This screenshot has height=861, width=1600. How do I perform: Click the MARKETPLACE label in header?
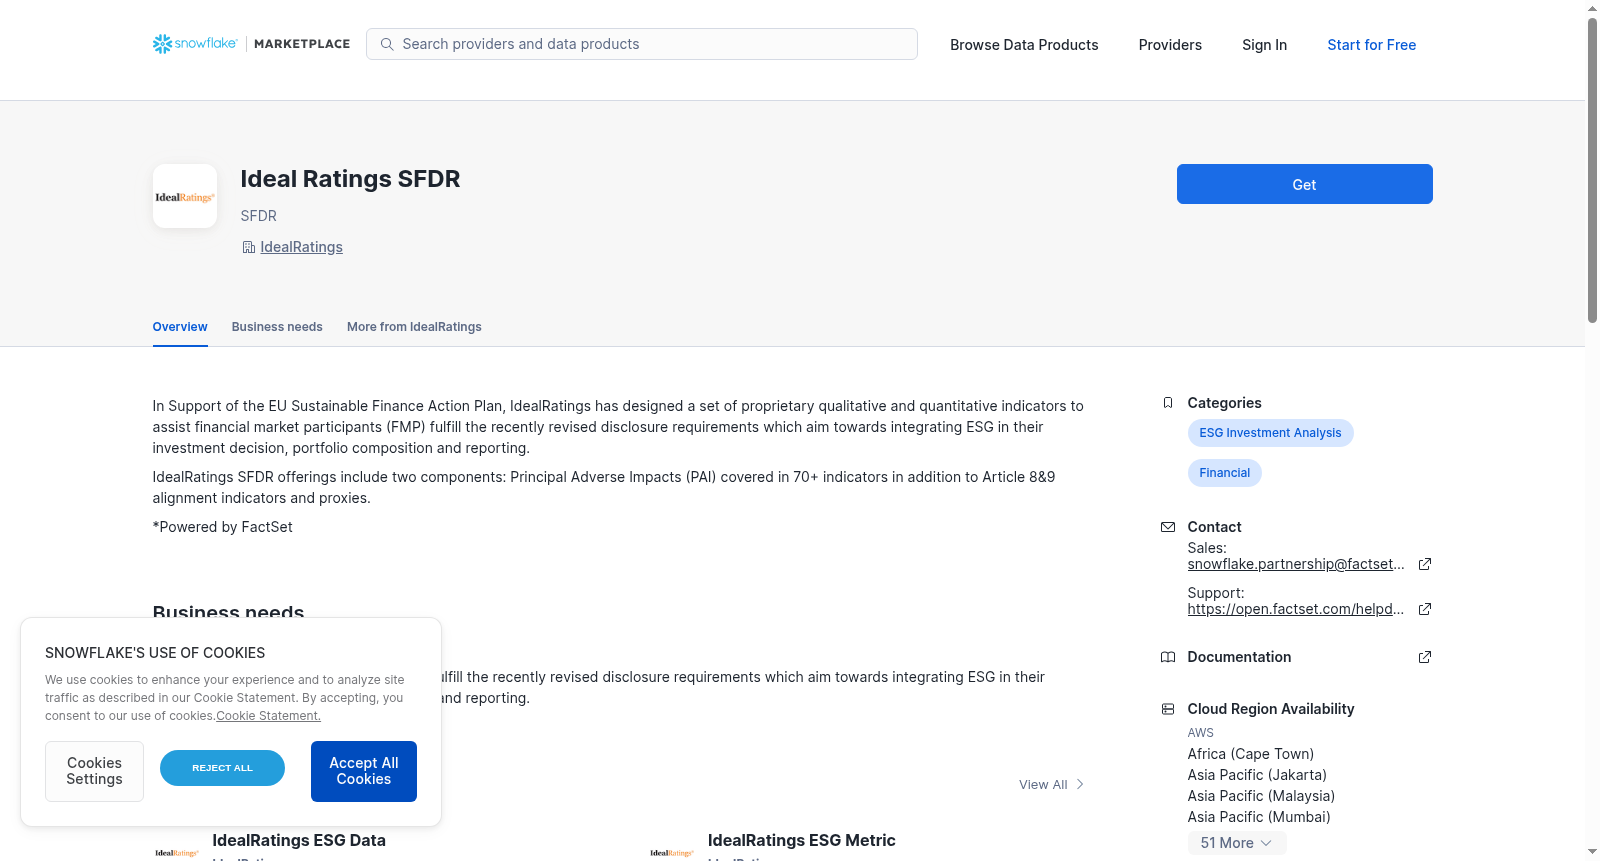pyautogui.click(x=302, y=44)
